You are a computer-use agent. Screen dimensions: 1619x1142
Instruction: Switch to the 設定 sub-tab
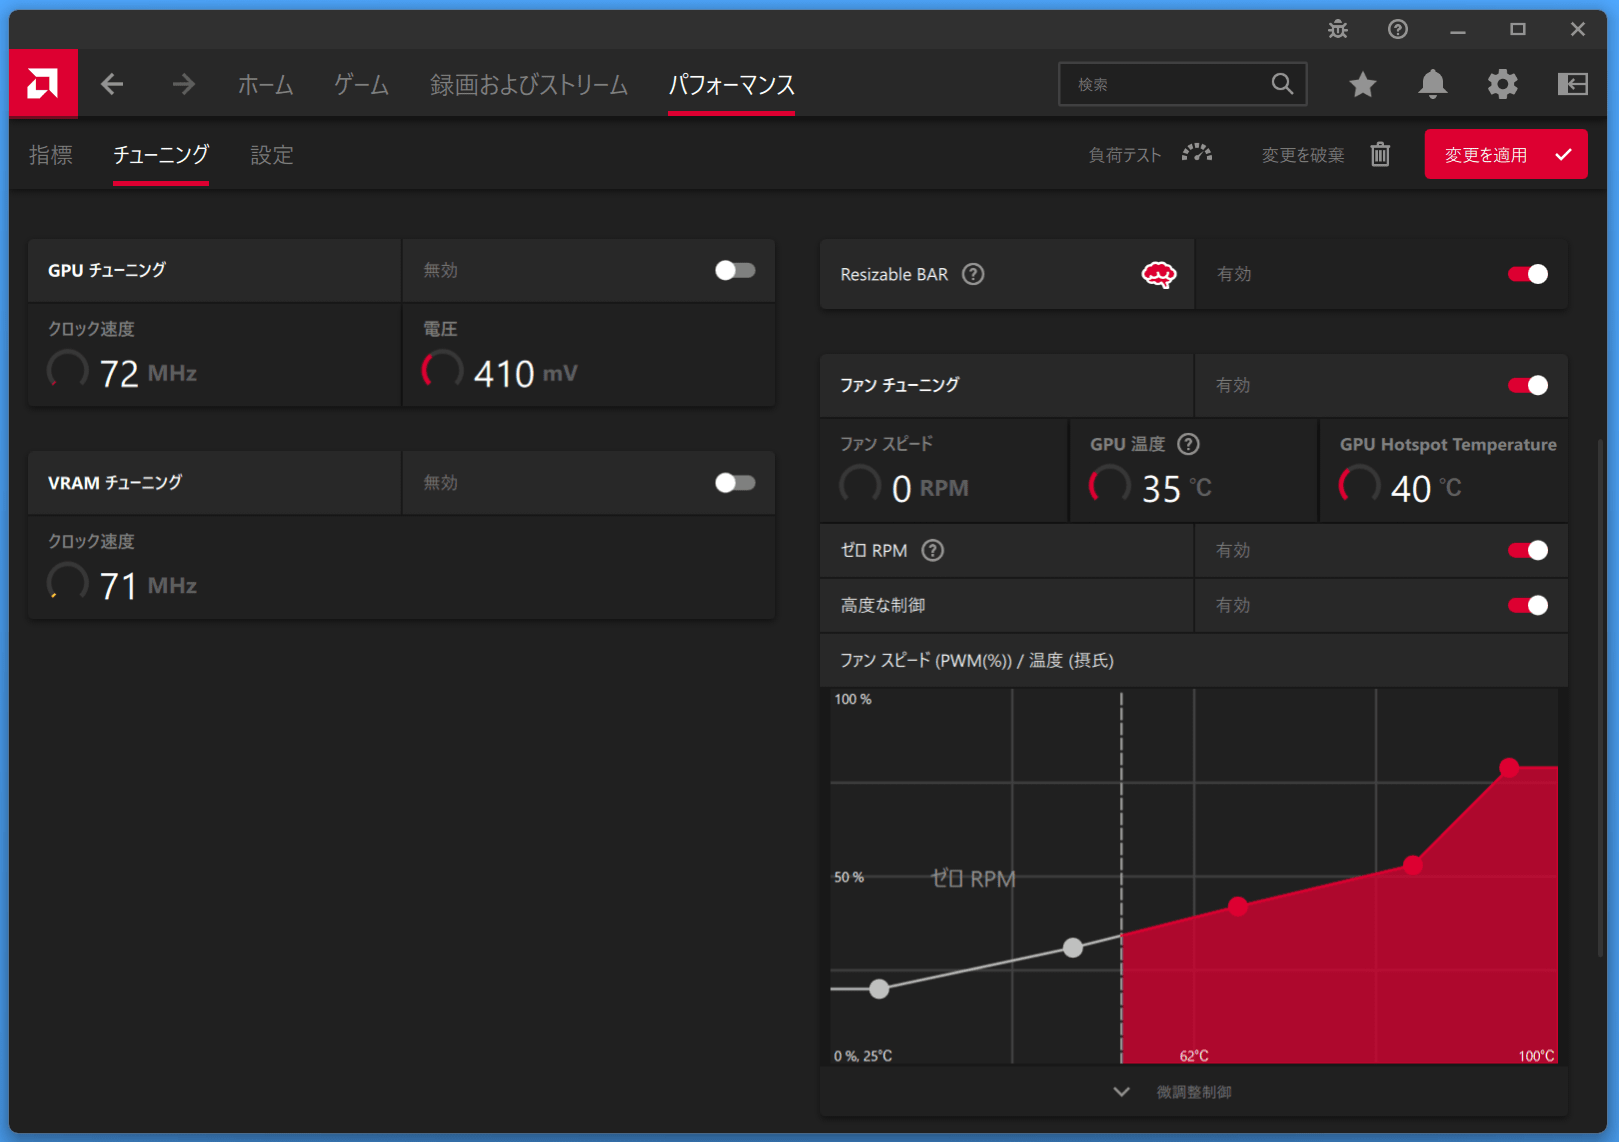(x=272, y=155)
